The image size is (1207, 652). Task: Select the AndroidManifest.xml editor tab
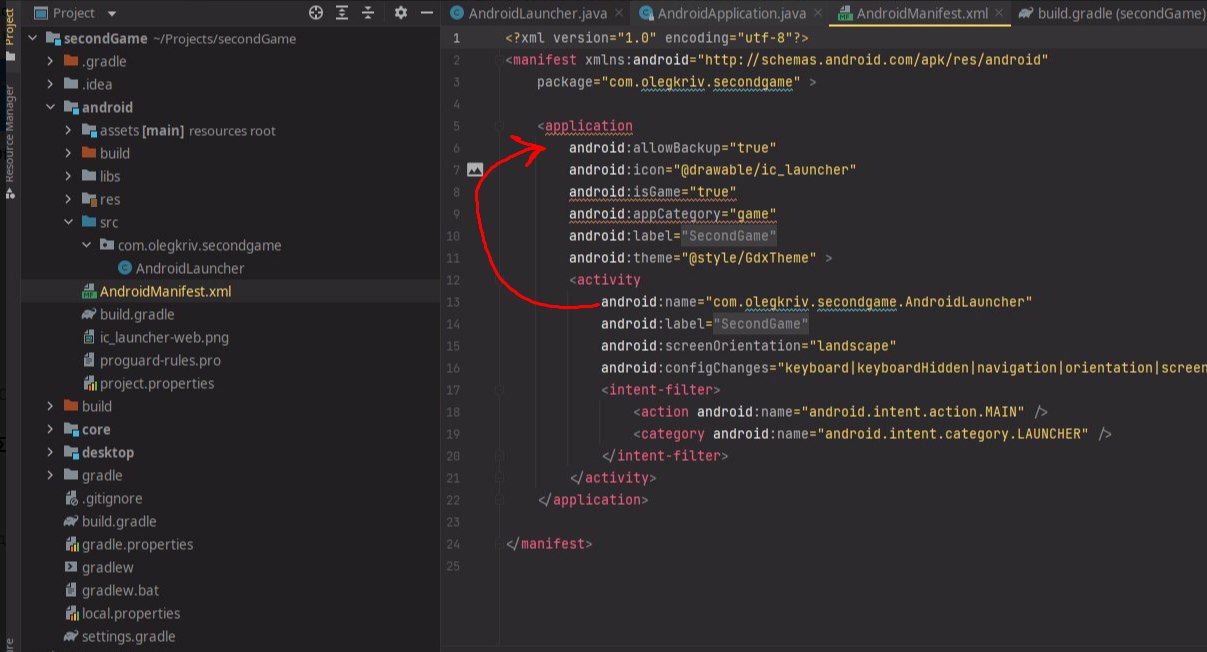coord(921,14)
